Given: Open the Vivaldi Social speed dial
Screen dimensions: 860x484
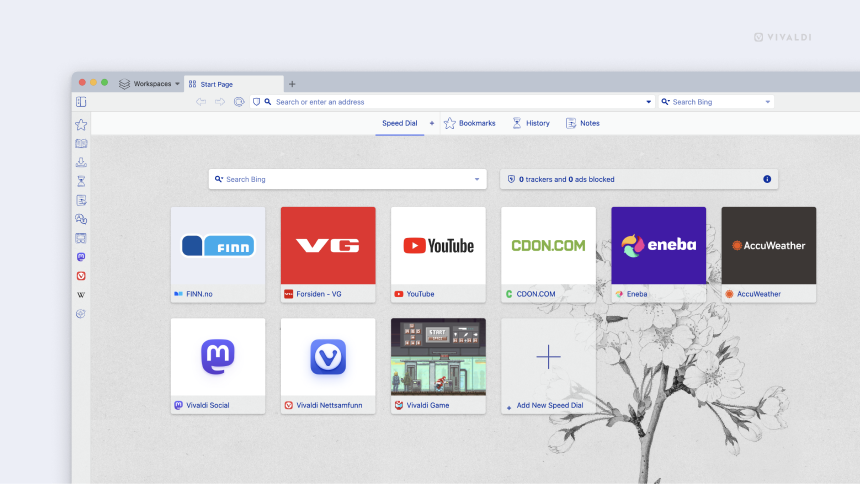Looking at the screenshot, I should pos(218,366).
